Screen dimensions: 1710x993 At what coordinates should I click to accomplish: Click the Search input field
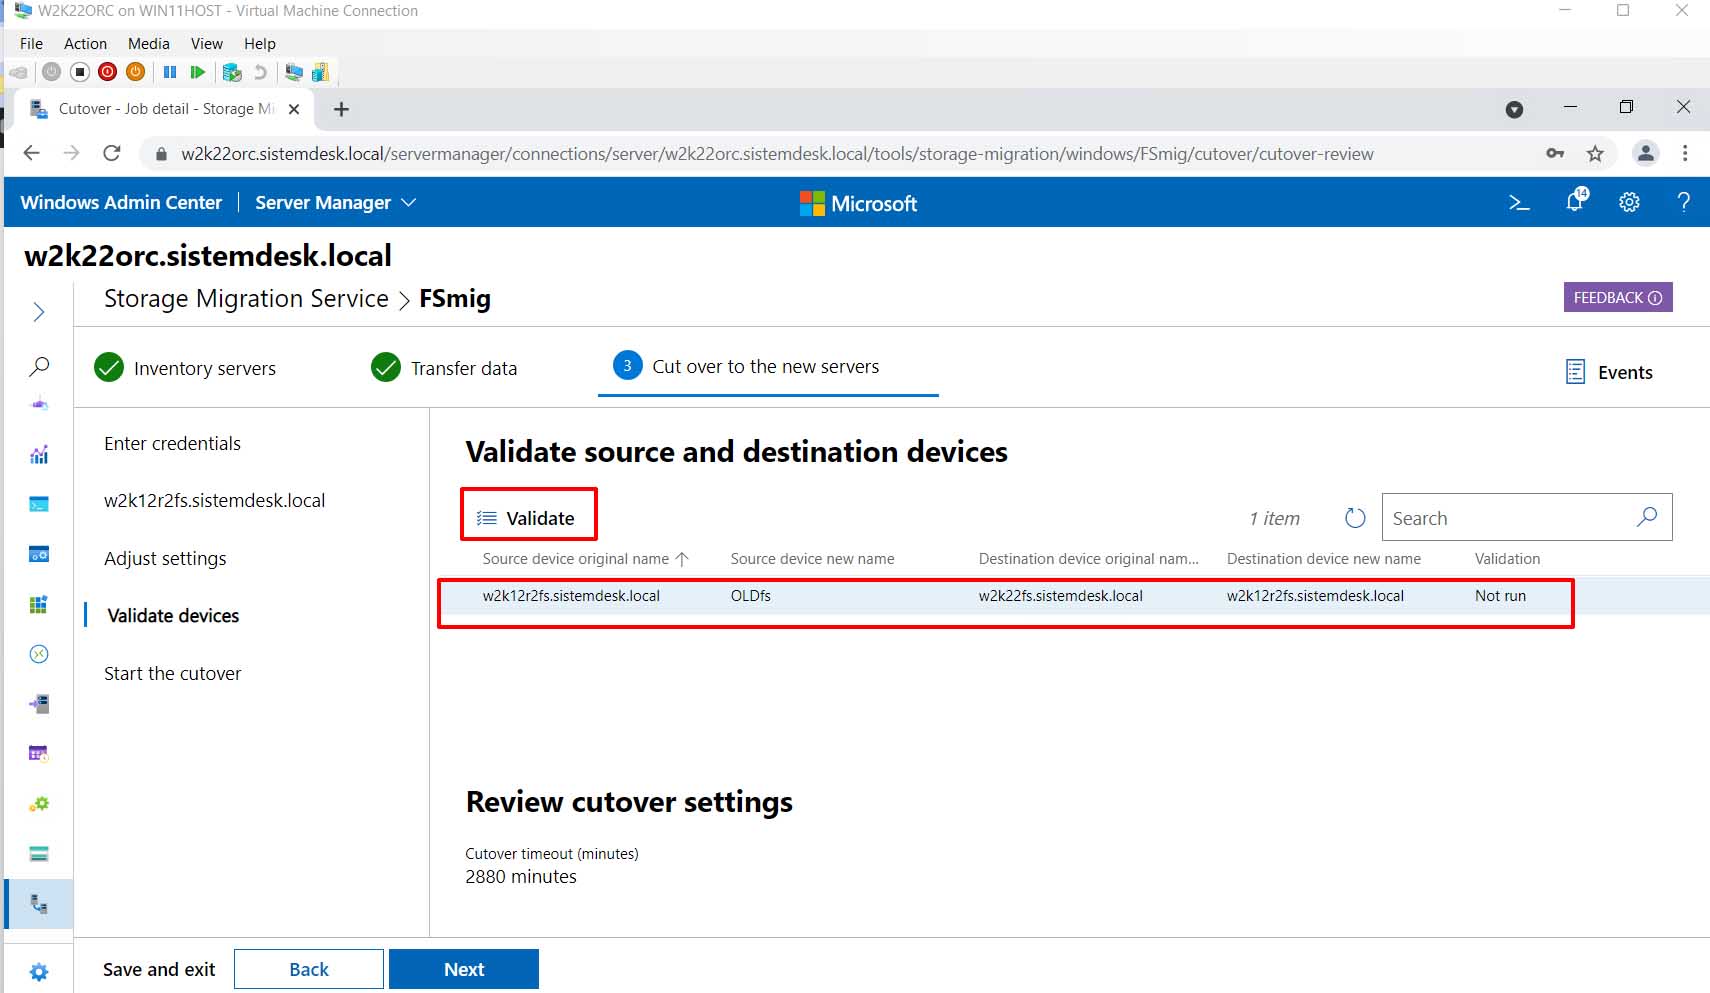point(1527,517)
